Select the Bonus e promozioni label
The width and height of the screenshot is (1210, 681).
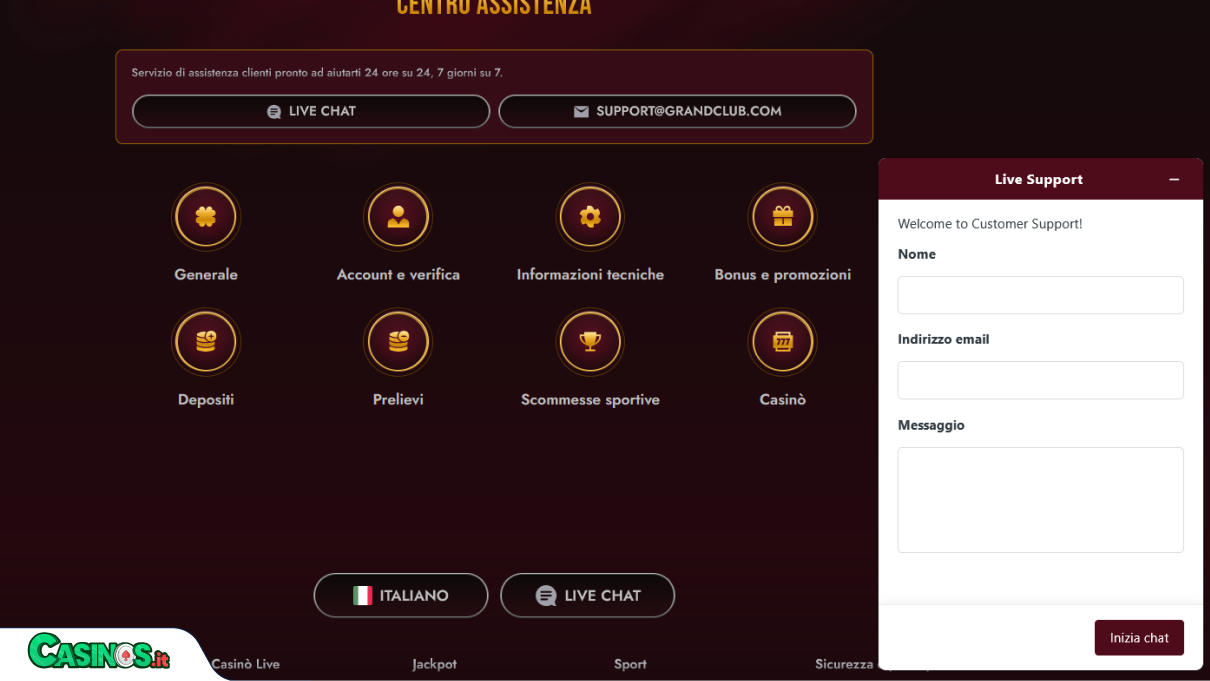[783, 274]
